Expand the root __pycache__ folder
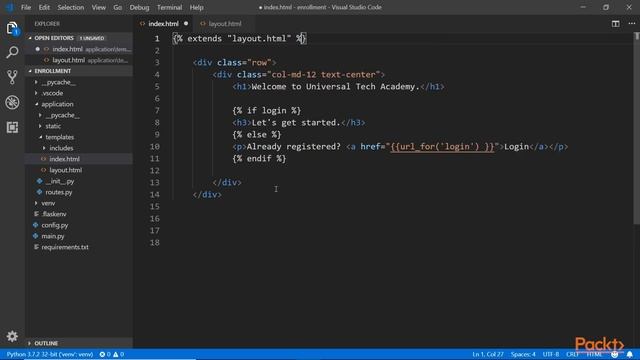The image size is (640, 360). tap(58, 82)
